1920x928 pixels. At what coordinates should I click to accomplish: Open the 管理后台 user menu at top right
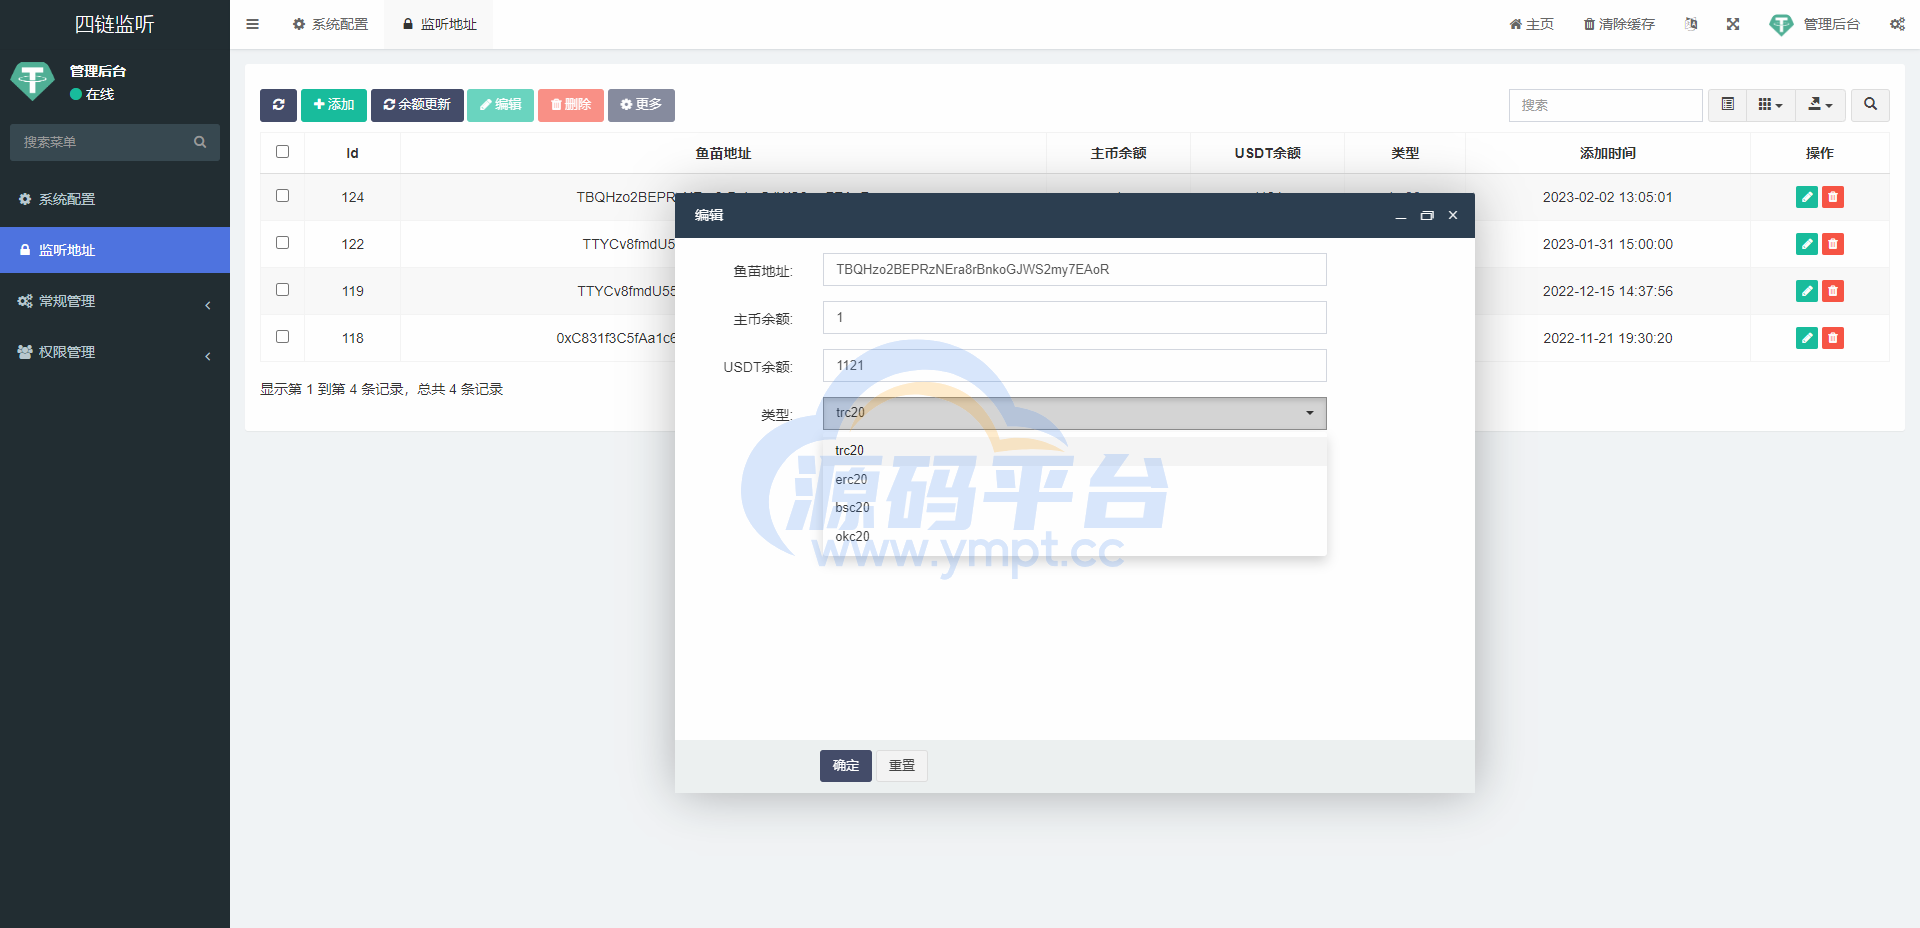pyautogui.click(x=1814, y=24)
